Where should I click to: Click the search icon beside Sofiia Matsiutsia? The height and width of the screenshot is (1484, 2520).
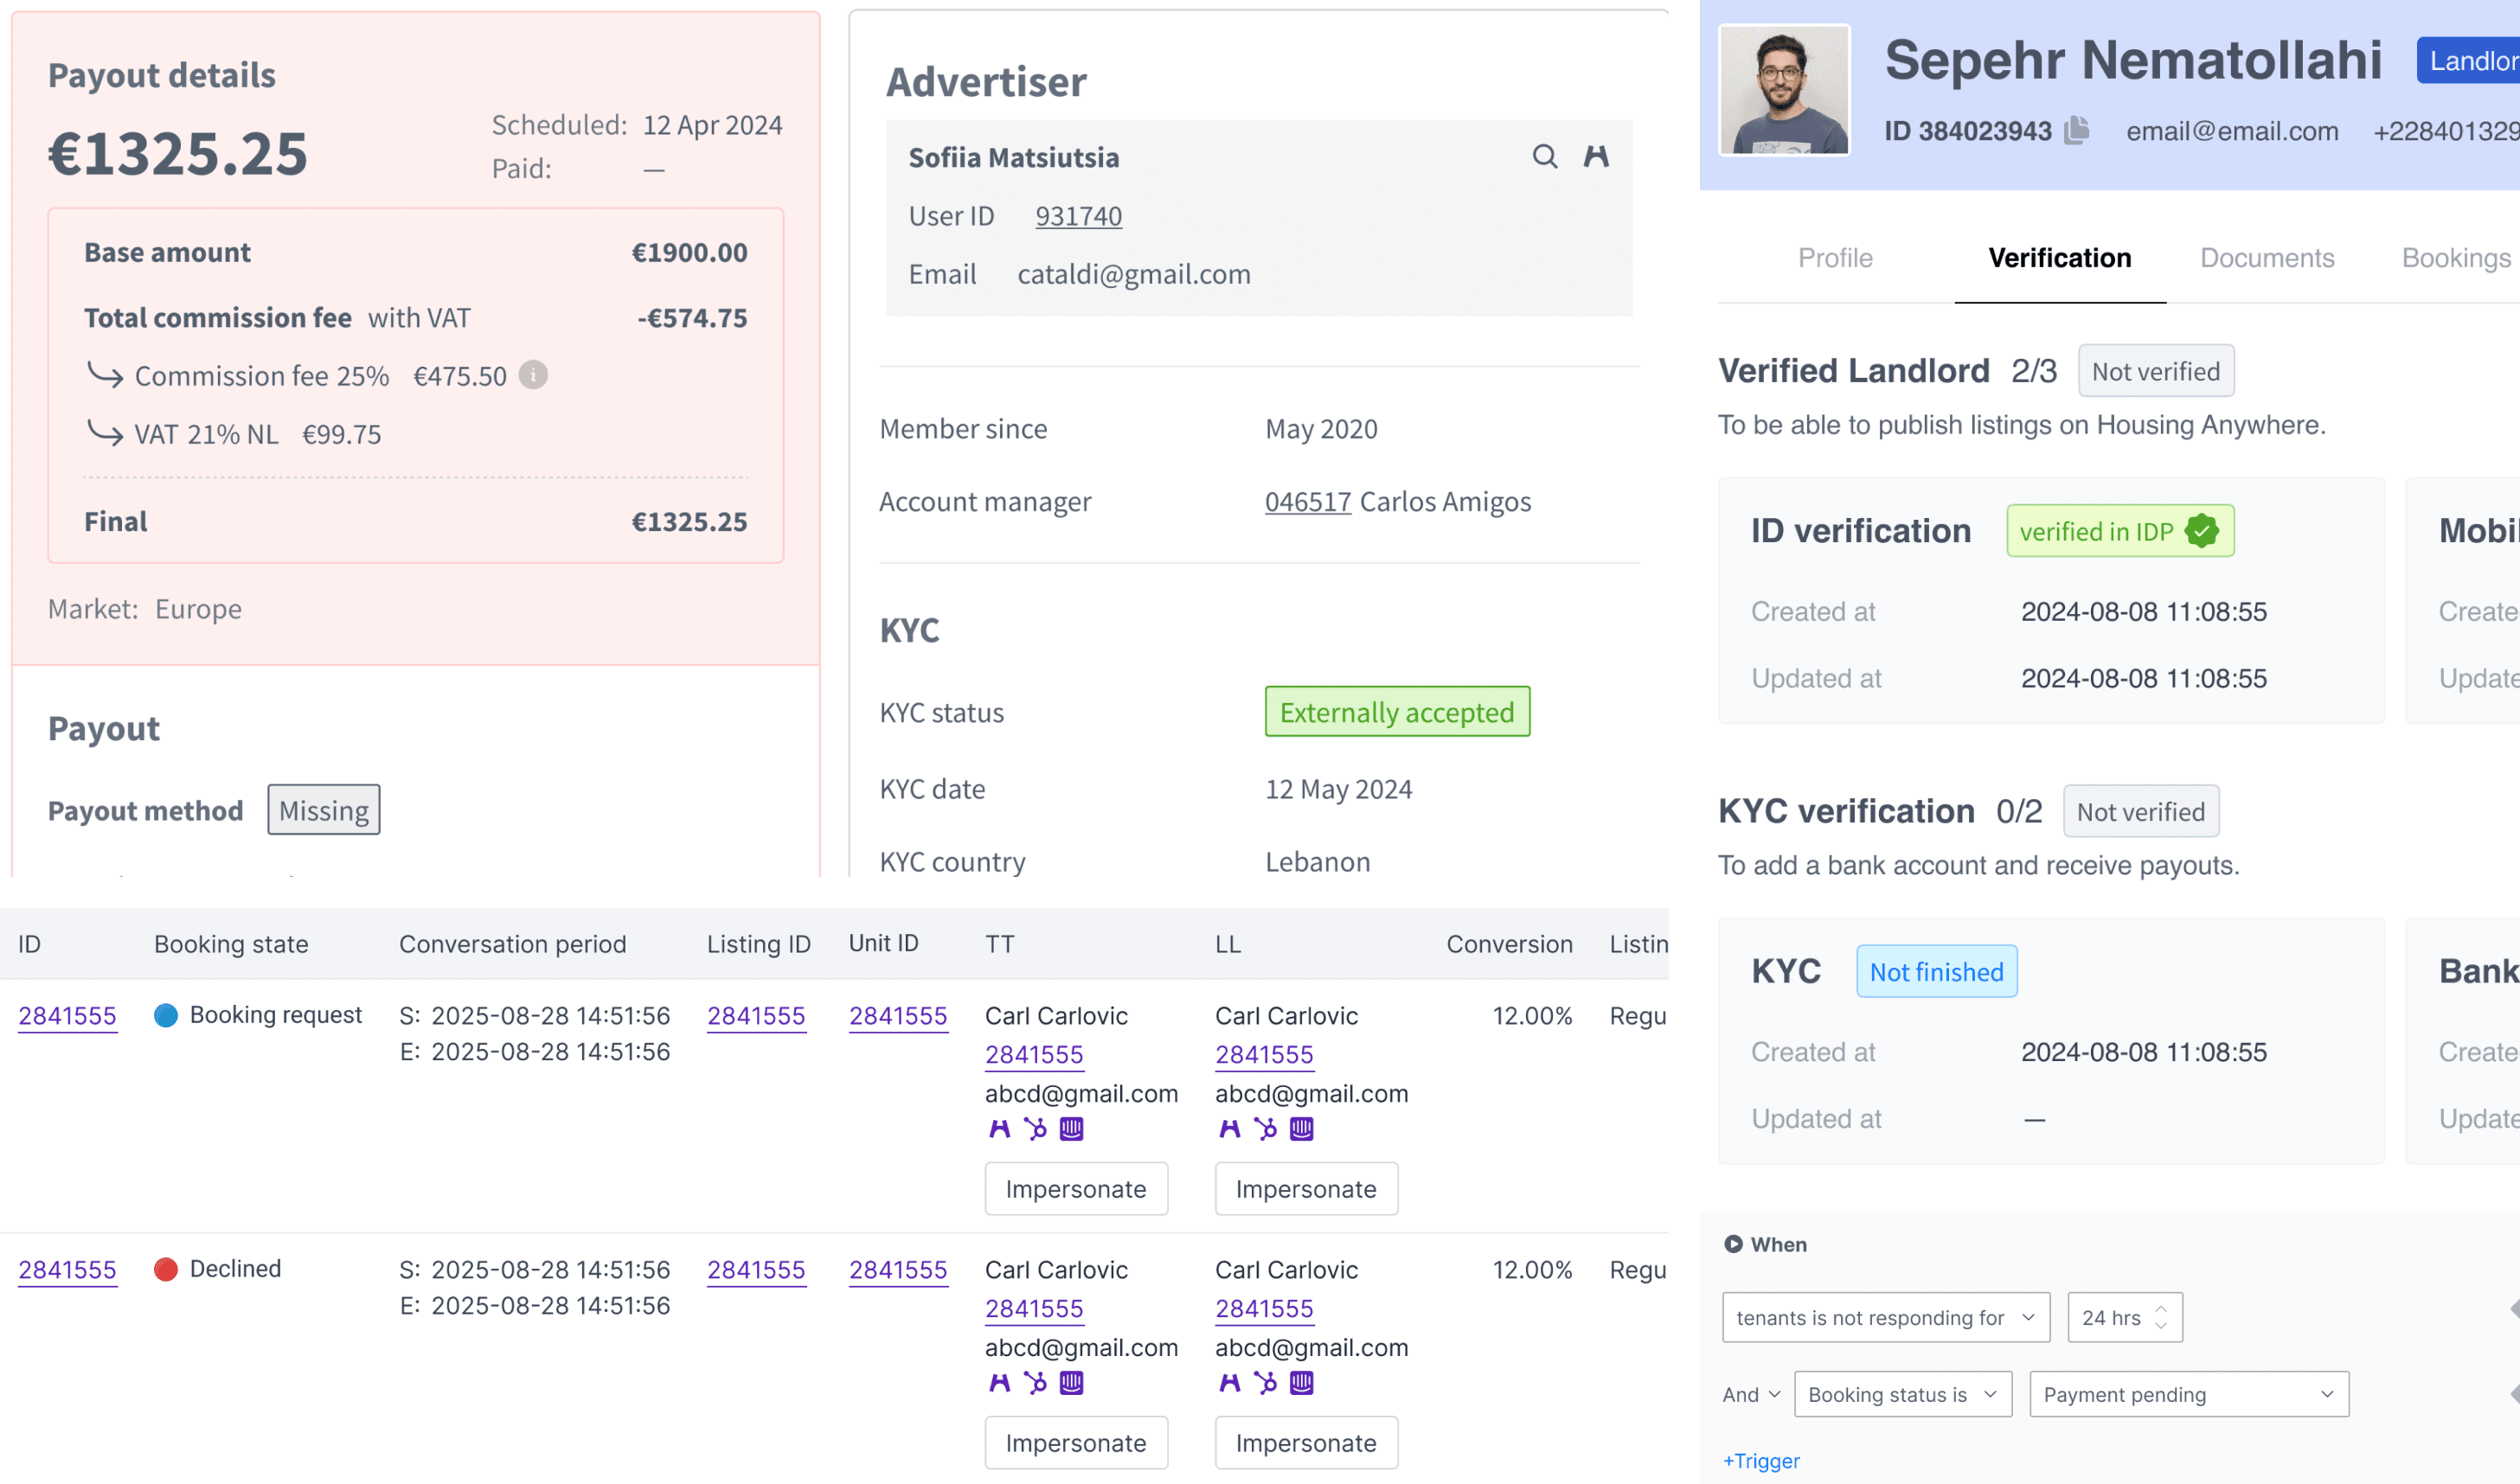click(x=1544, y=156)
